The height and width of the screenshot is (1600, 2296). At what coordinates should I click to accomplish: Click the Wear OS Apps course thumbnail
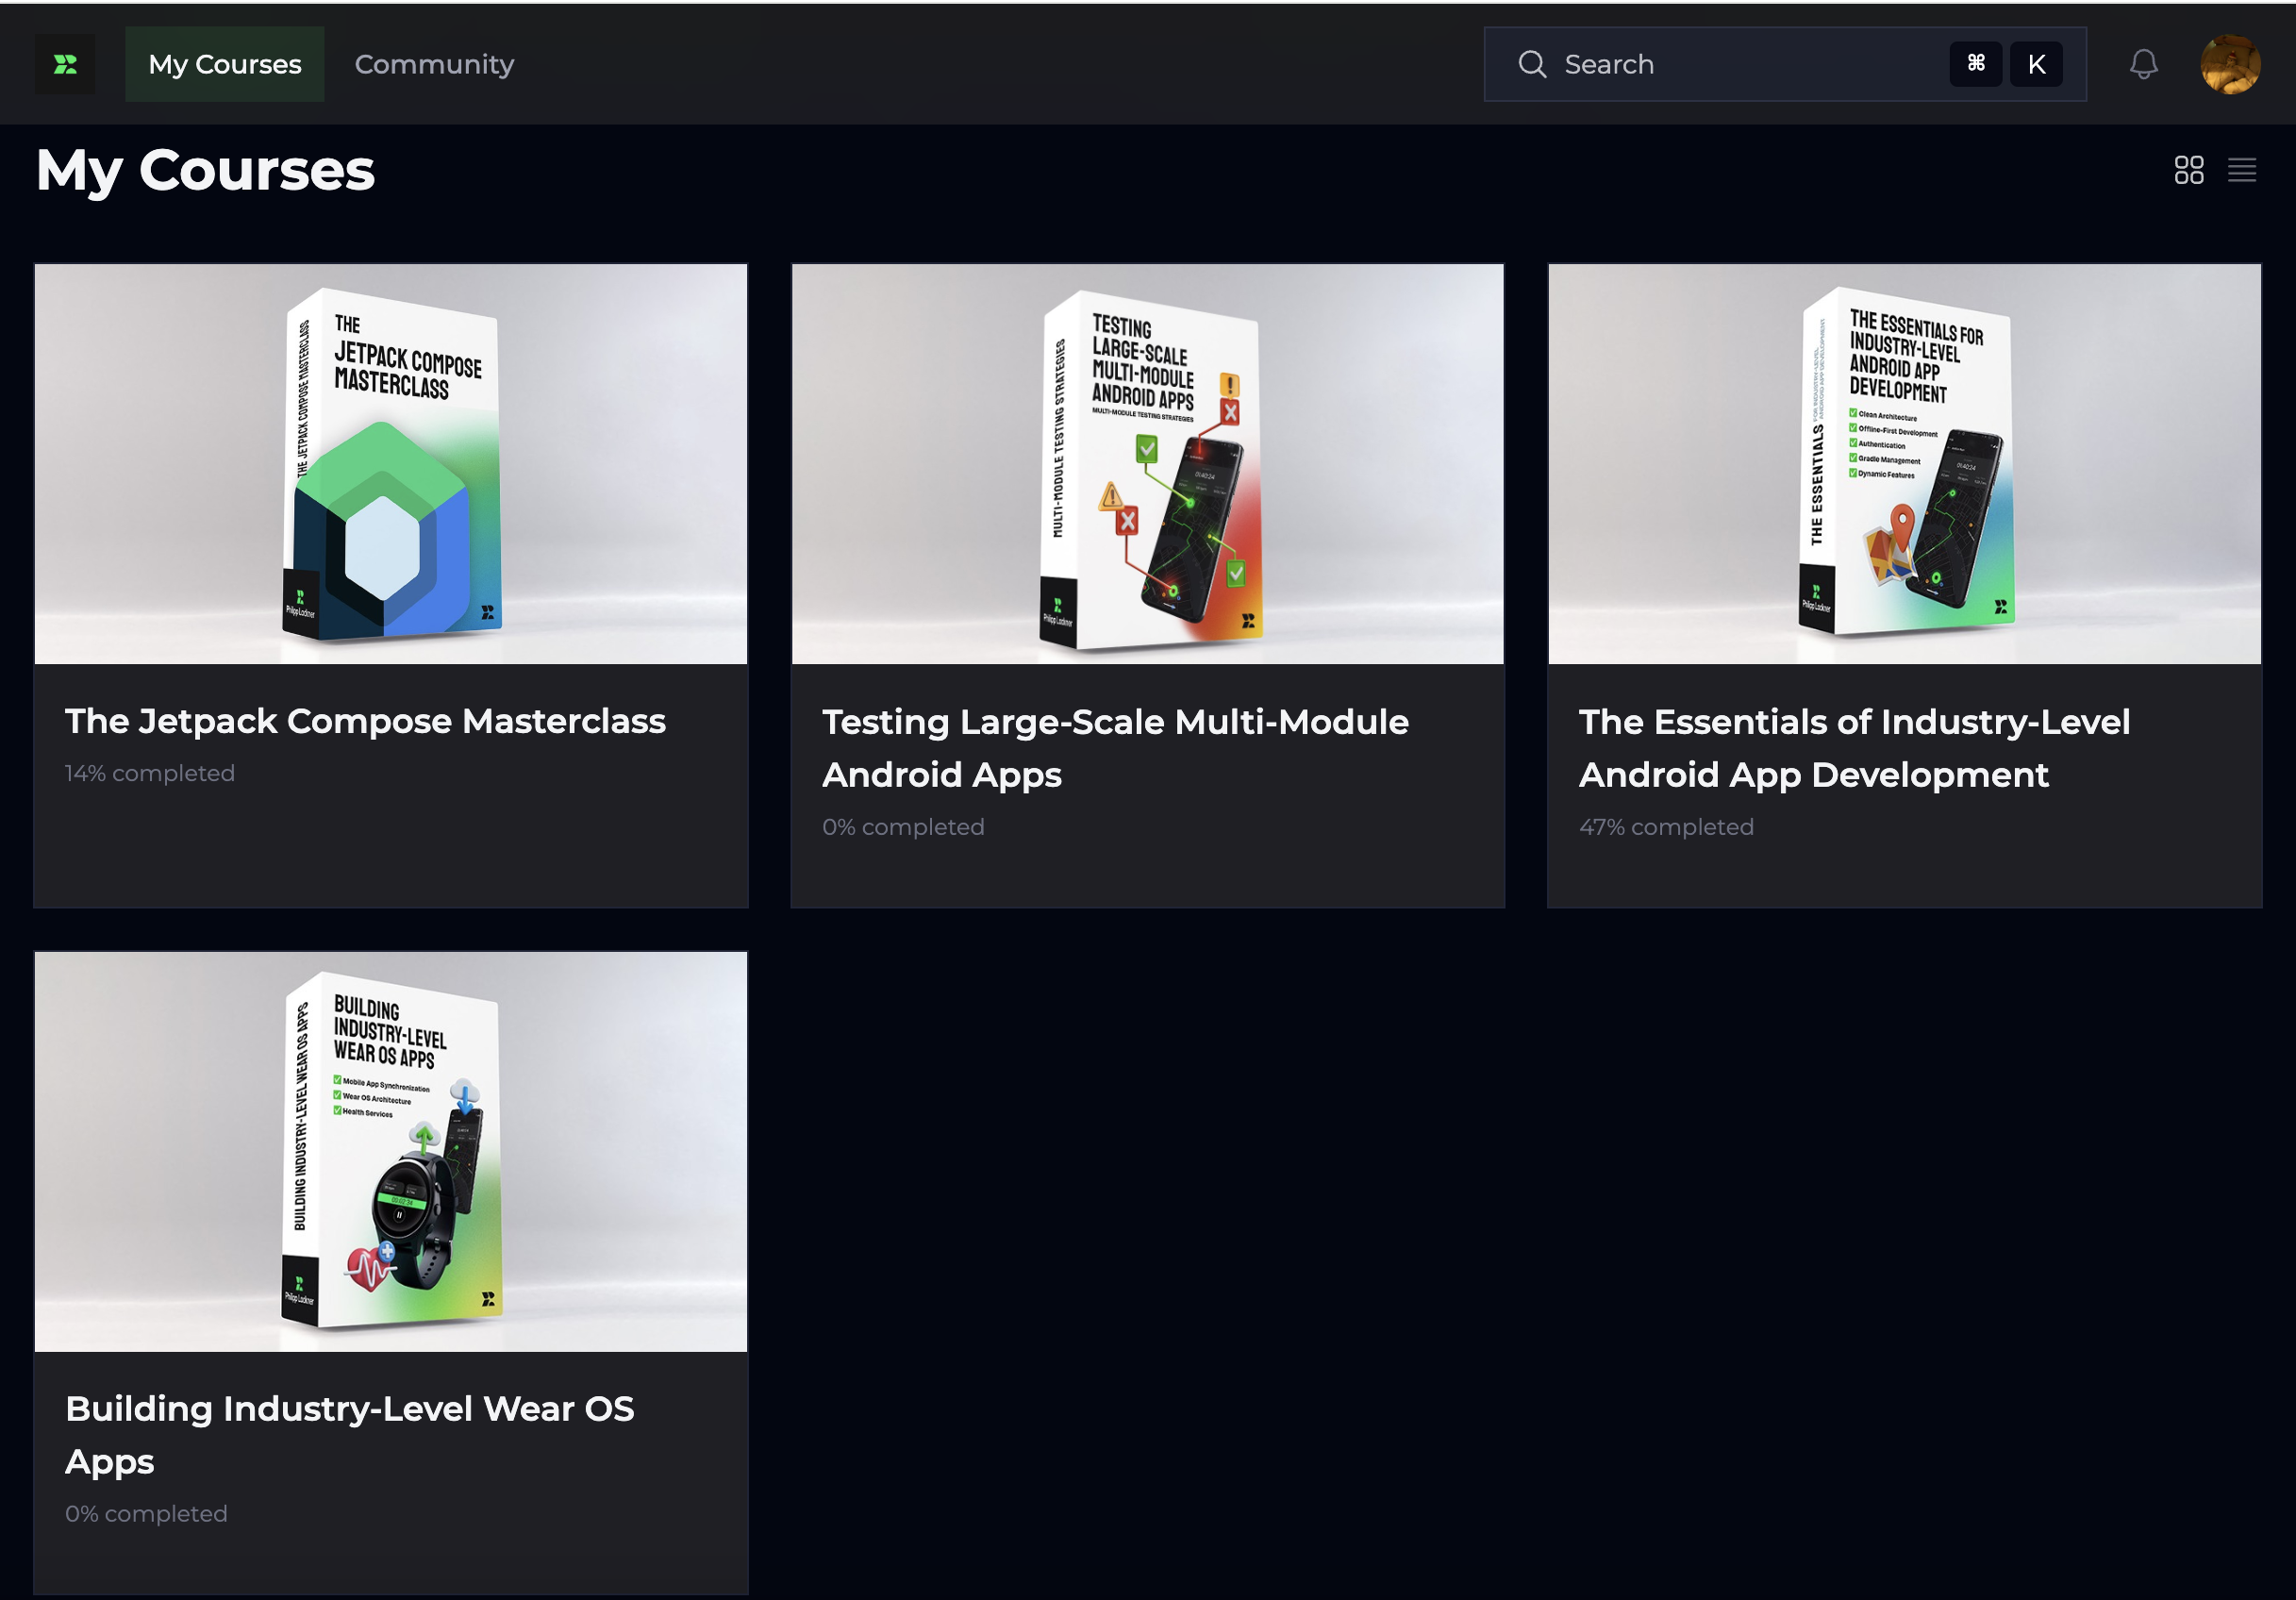[391, 1151]
